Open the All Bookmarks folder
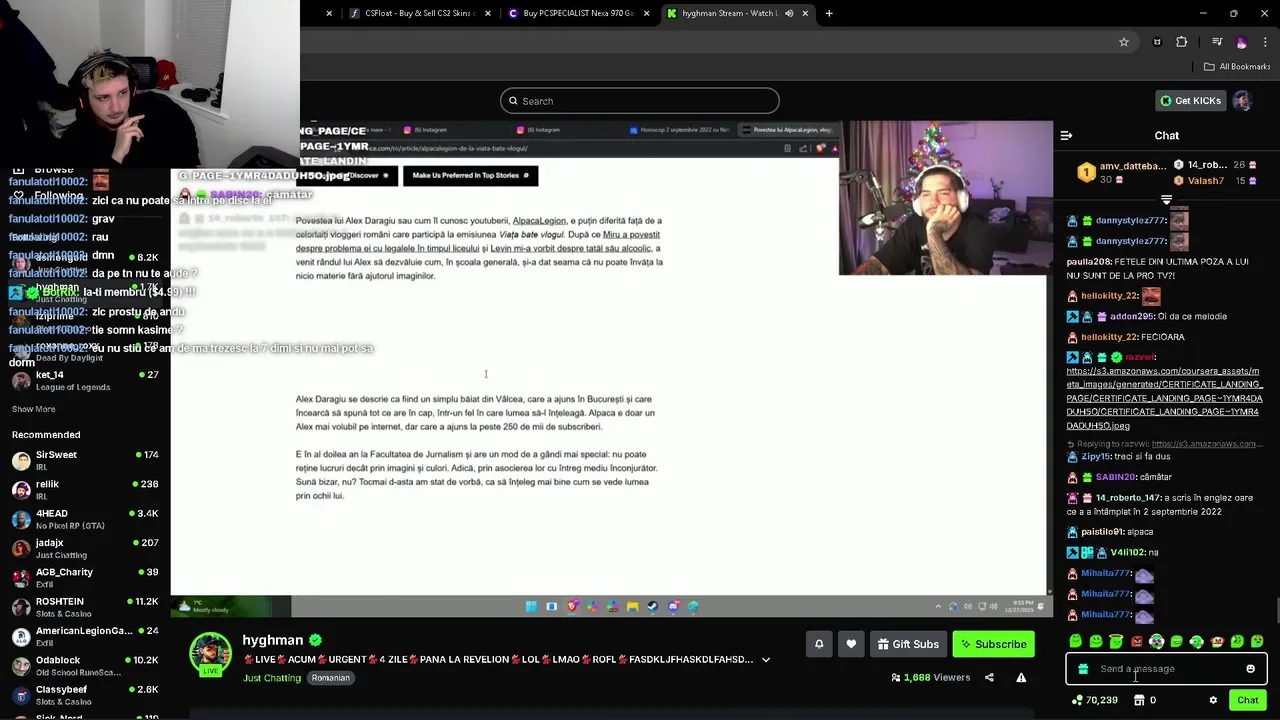This screenshot has height=720, width=1280. (1237, 67)
